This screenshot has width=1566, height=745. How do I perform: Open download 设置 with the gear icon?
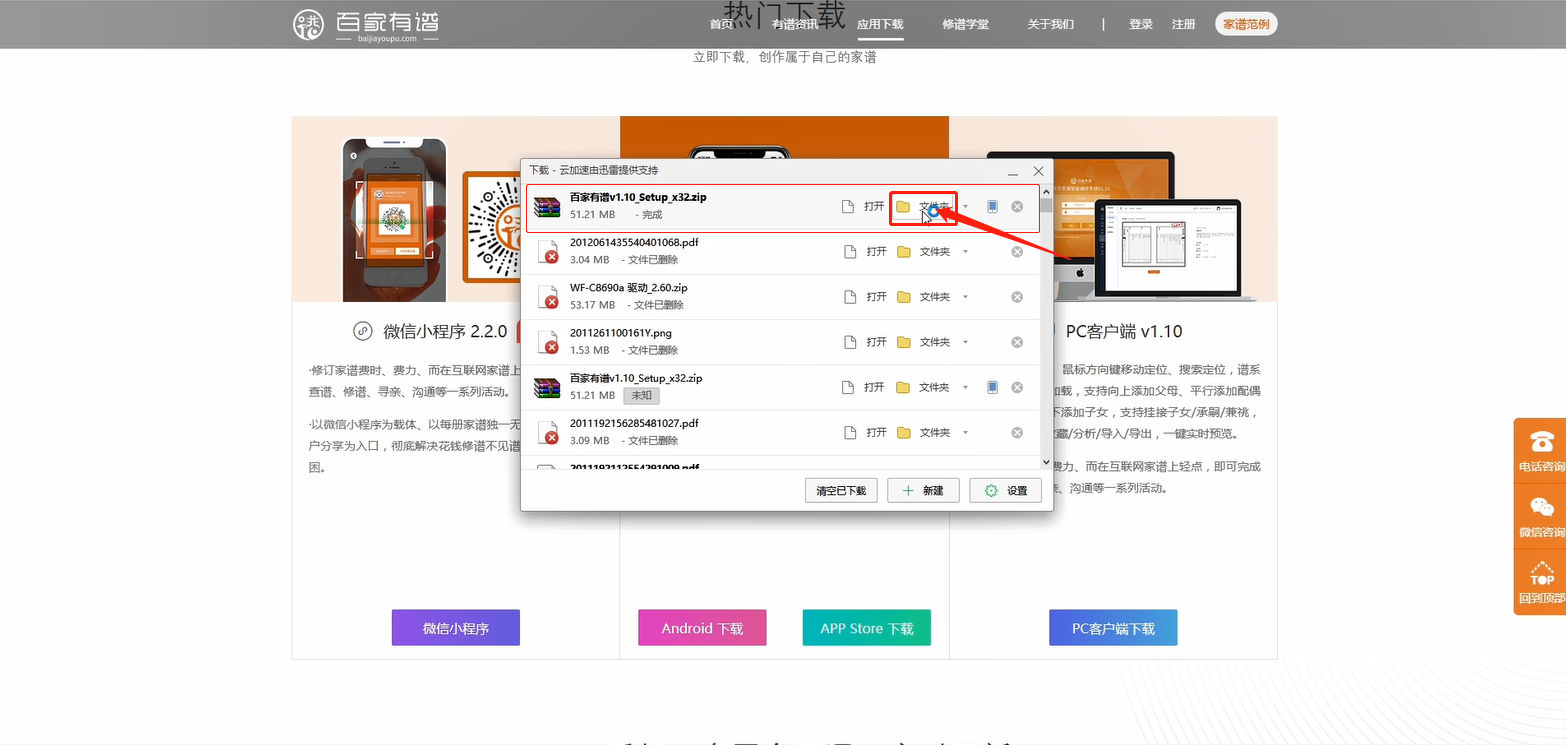click(x=1005, y=491)
